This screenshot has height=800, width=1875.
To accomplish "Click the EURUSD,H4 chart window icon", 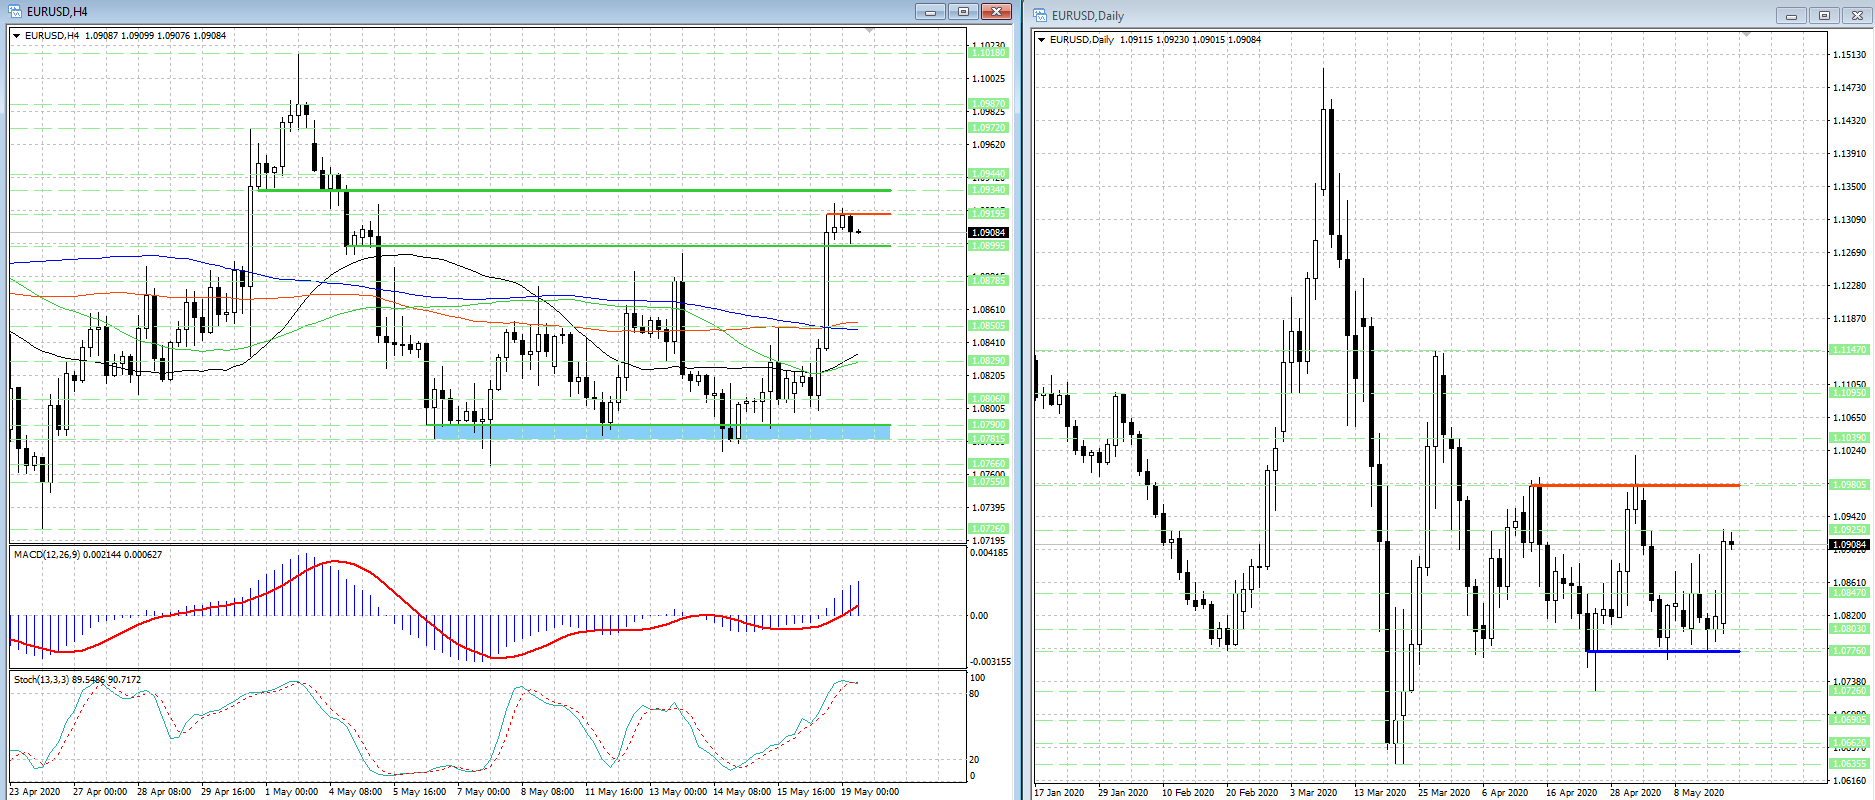I will click(x=15, y=12).
